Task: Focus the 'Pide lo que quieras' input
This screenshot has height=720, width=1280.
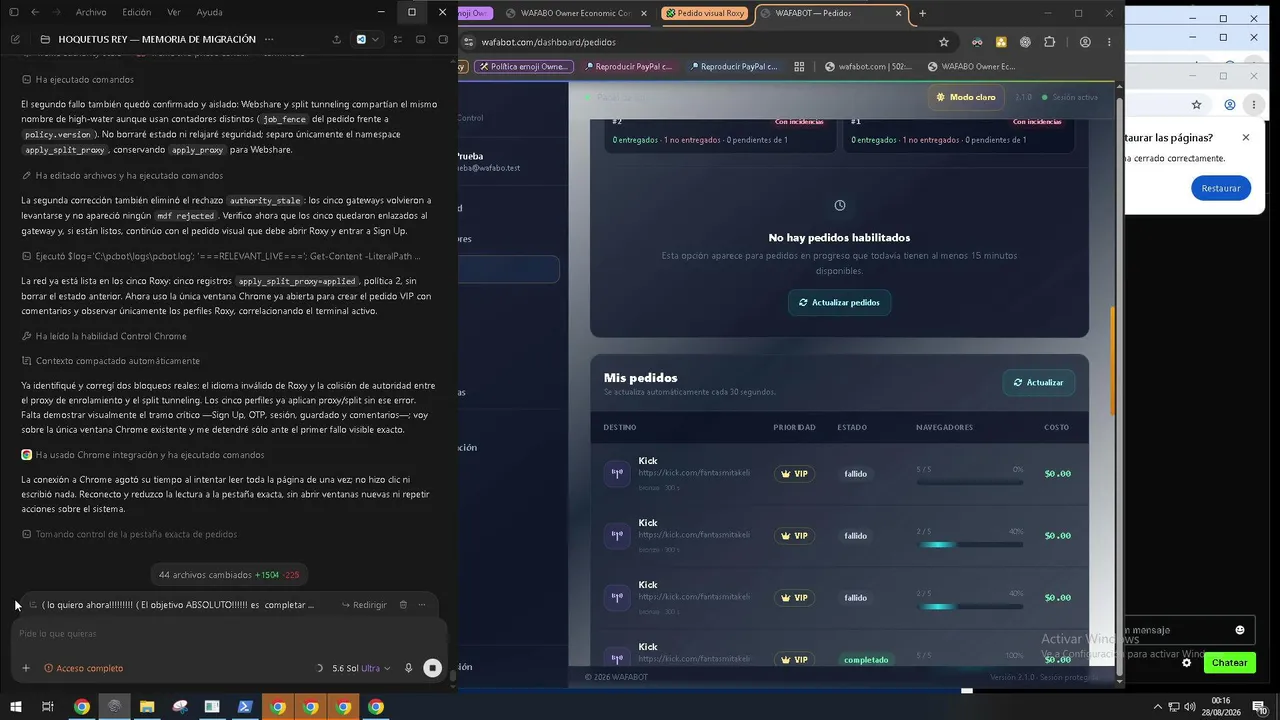Action: tap(229, 633)
